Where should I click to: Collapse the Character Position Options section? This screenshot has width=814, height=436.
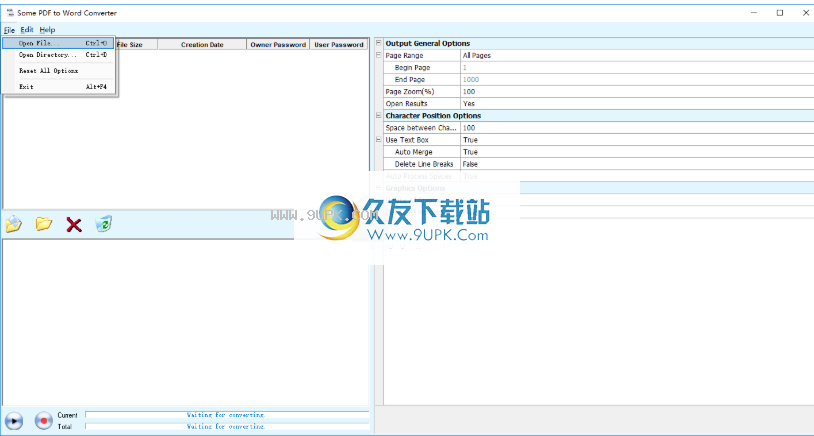coord(378,115)
